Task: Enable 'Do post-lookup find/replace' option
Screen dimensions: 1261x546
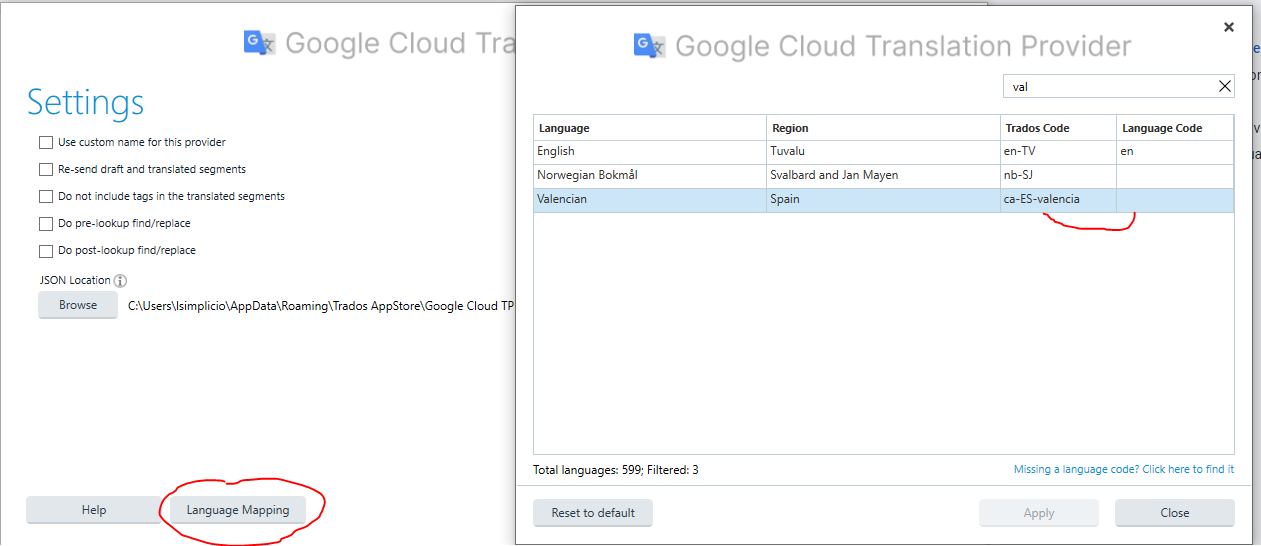Action: pyautogui.click(x=46, y=250)
